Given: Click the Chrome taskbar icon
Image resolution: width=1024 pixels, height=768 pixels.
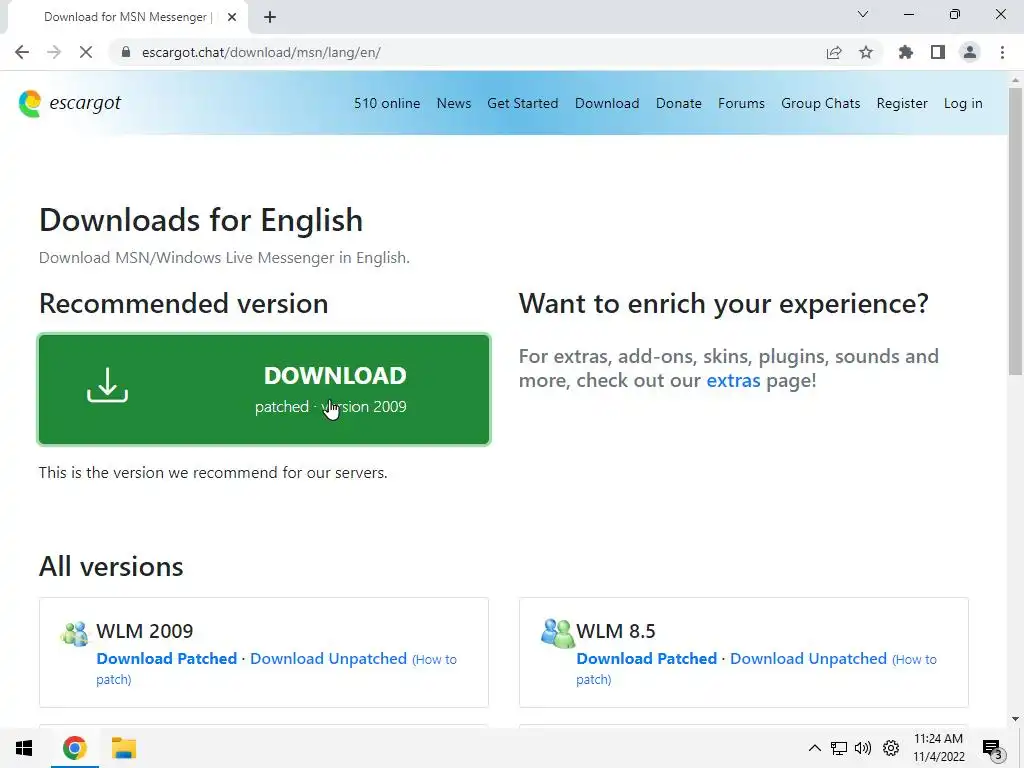Looking at the screenshot, I should click(x=74, y=748).
